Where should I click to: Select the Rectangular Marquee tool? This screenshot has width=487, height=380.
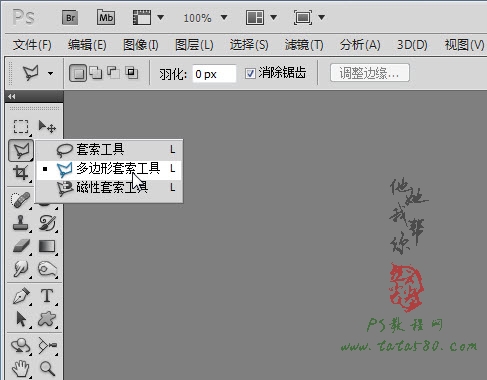(21, 127)
